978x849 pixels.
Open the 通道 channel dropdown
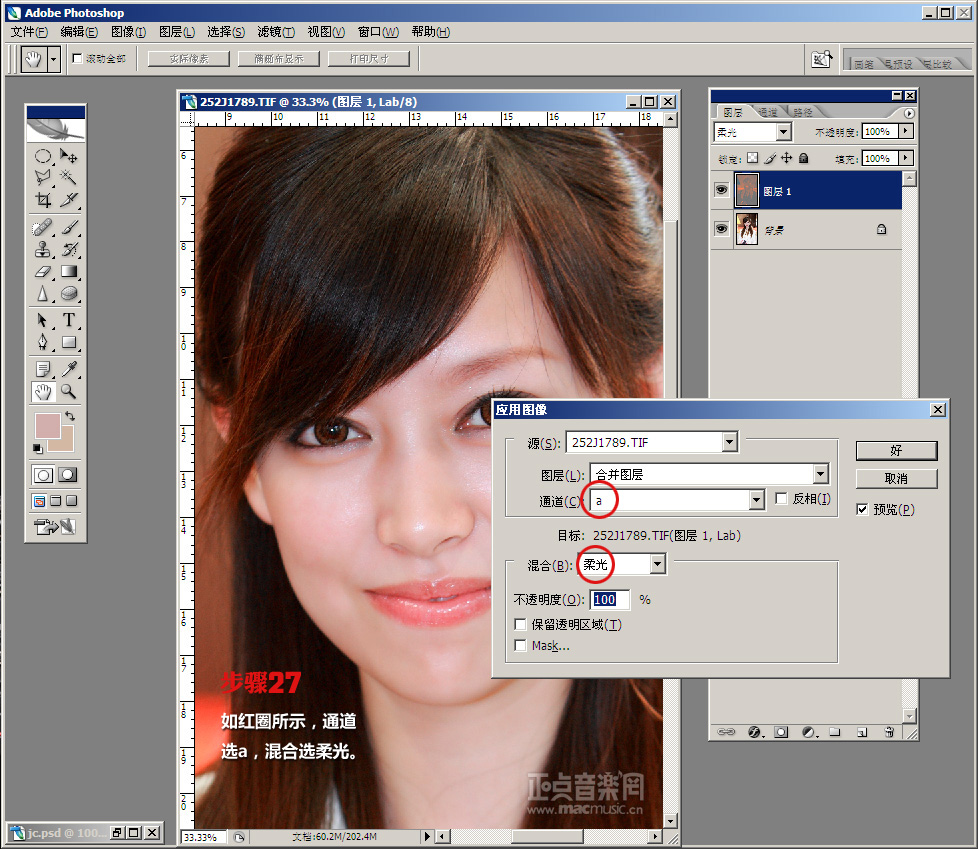[x=757, y=500]
